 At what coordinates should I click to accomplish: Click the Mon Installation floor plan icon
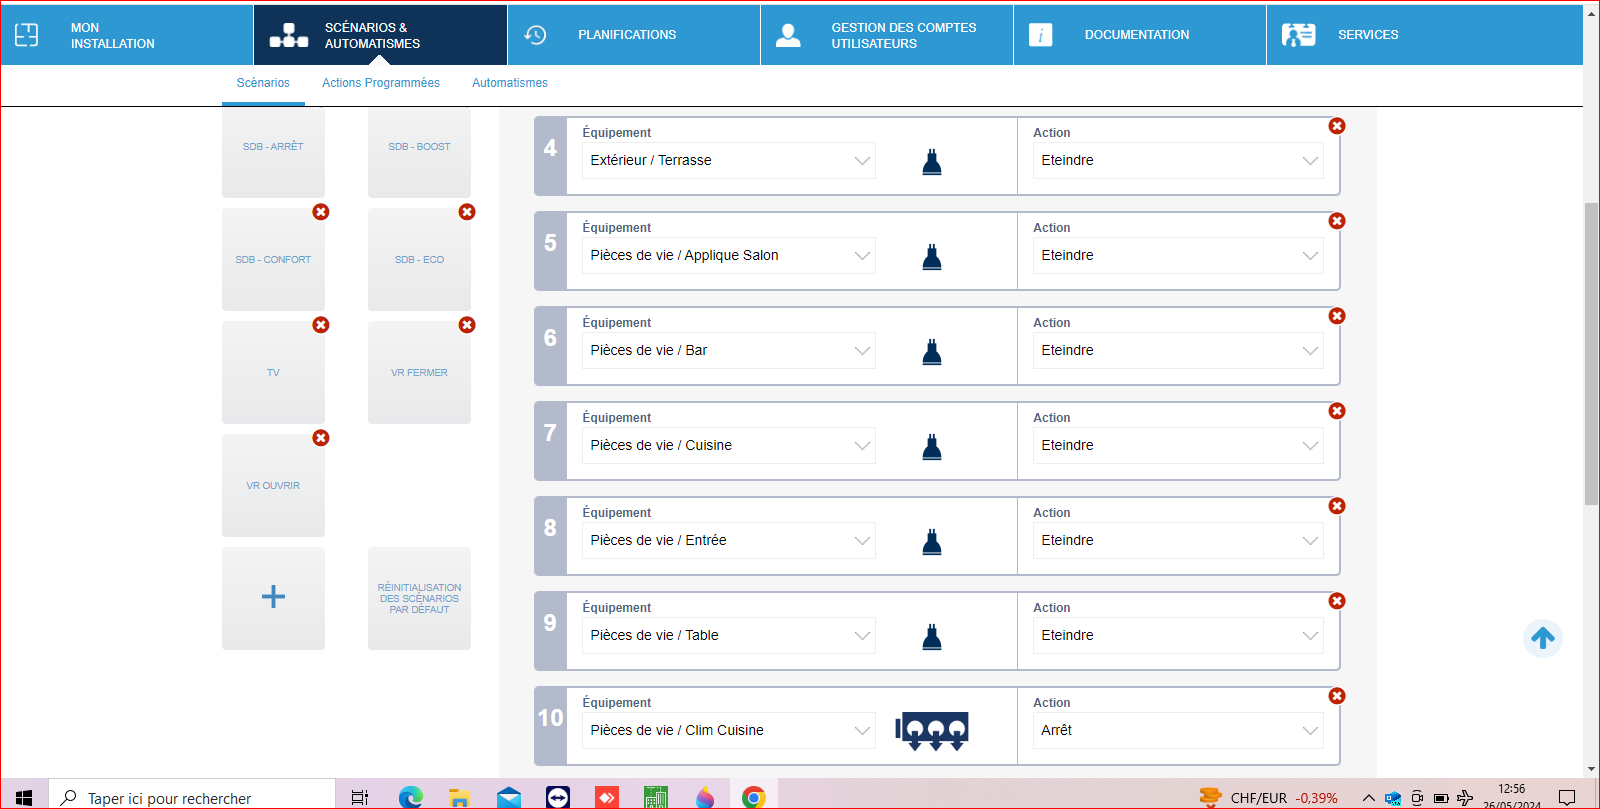27,35
